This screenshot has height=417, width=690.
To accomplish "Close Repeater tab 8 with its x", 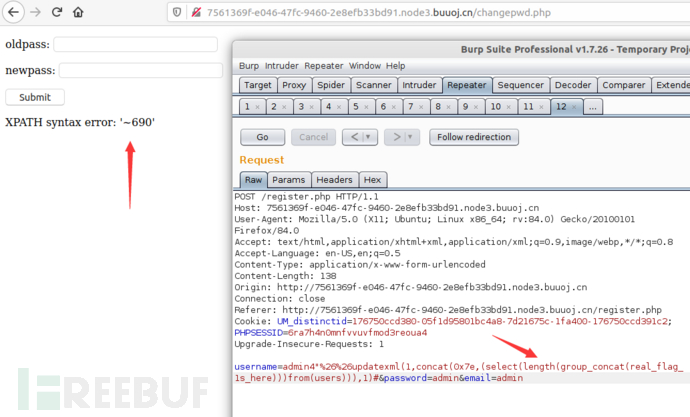I will 448,107.
